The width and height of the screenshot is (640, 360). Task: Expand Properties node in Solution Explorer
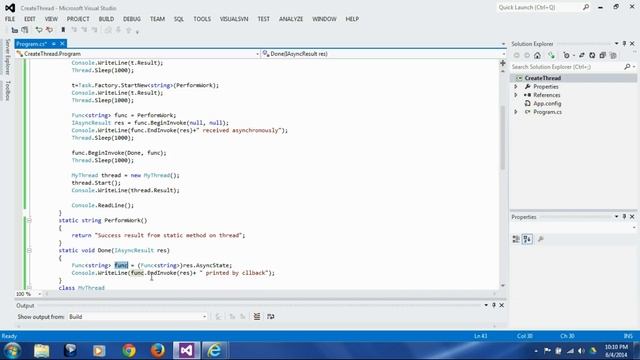click(516, 87)
